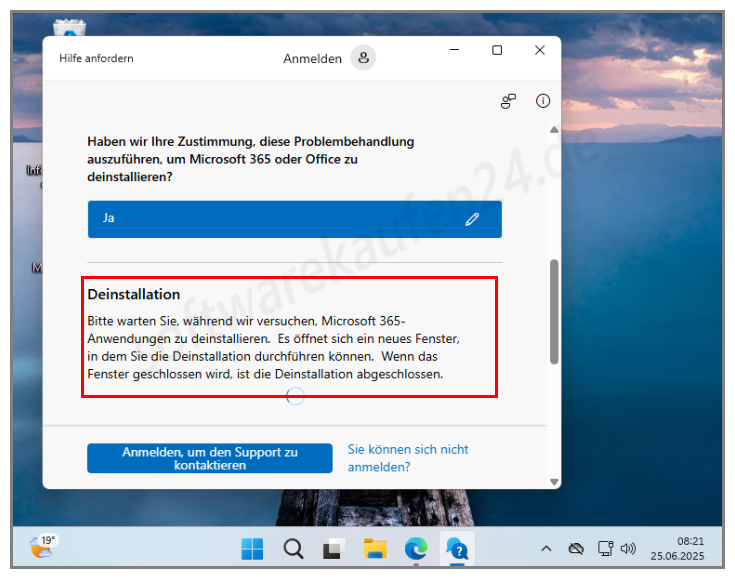Show hidden system tray icons

pyautogui.click(x=546, y=549)
